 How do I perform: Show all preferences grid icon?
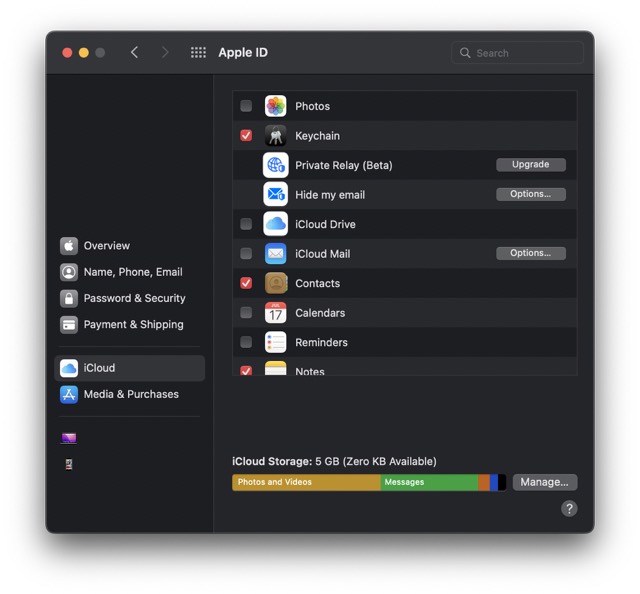198,53
